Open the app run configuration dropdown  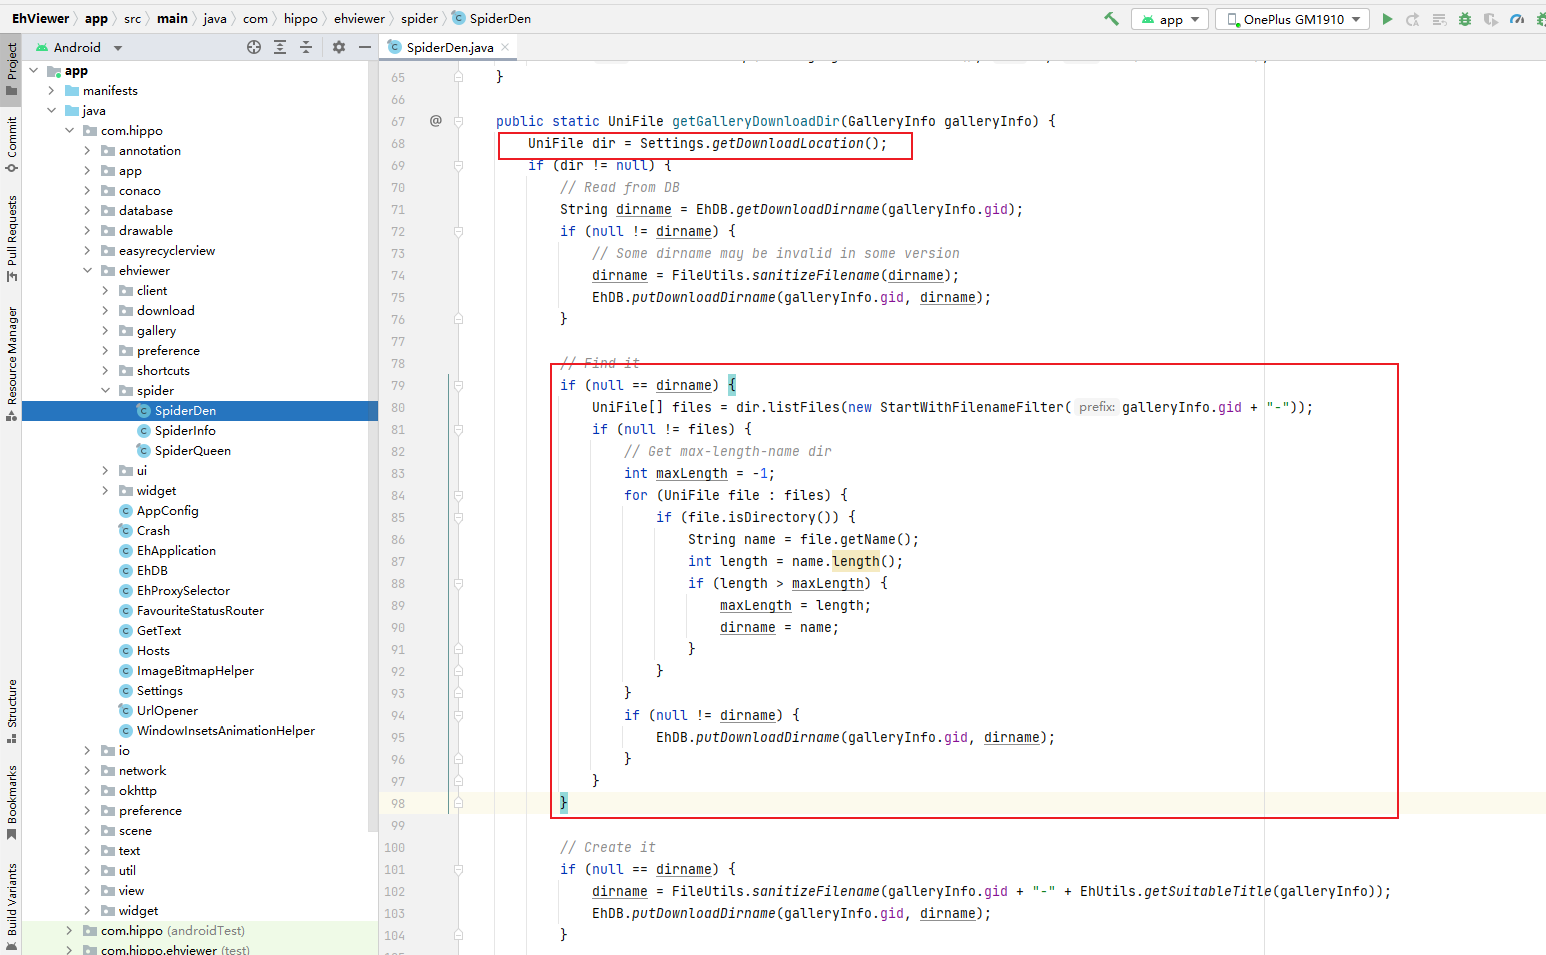1170,19
